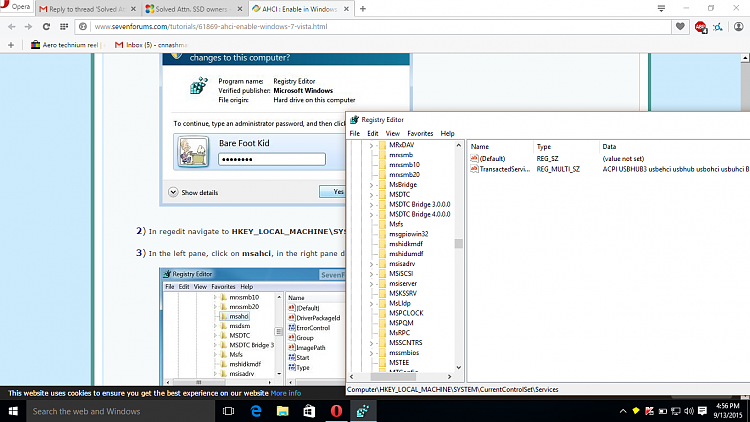Open Microsoft Edge from the taskbar
This screenshot has height=422, width=750.
(x=256, y=411)
